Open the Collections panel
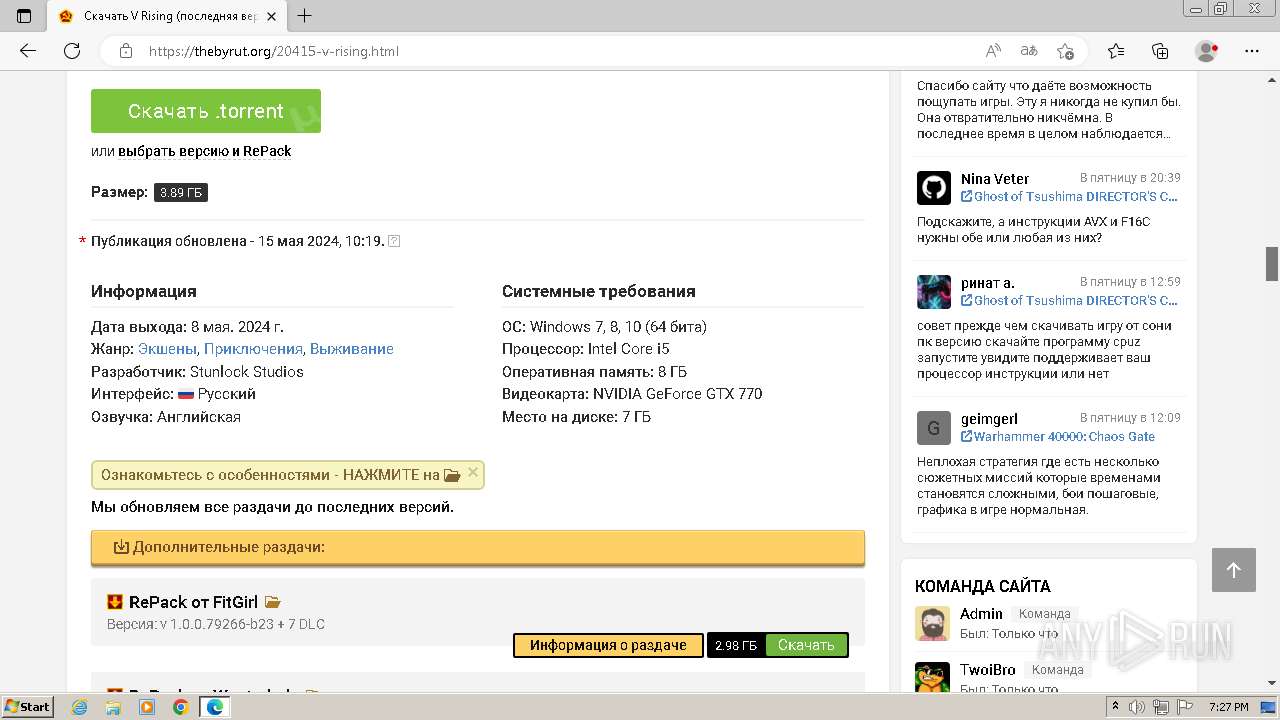This screenshot has height=720, width=1280. coord(1160,51)
